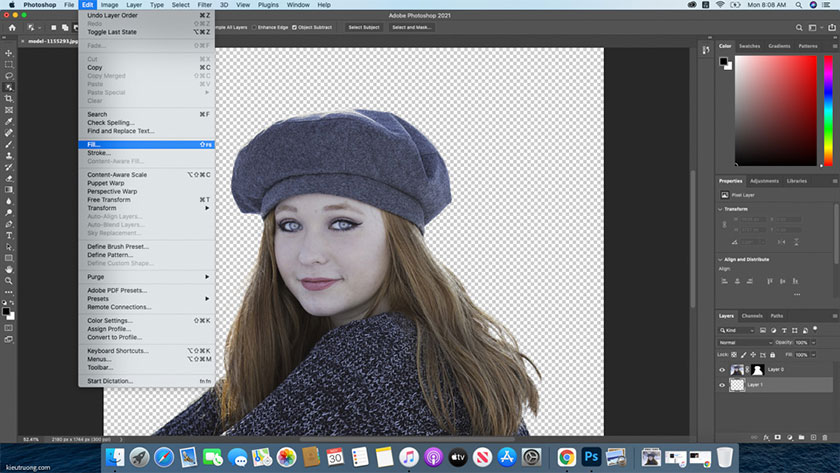Image resolution: width=840 pixels, height=473 pixels.
Task: Select the Hand tool
Action: click(x=9, y=269)
